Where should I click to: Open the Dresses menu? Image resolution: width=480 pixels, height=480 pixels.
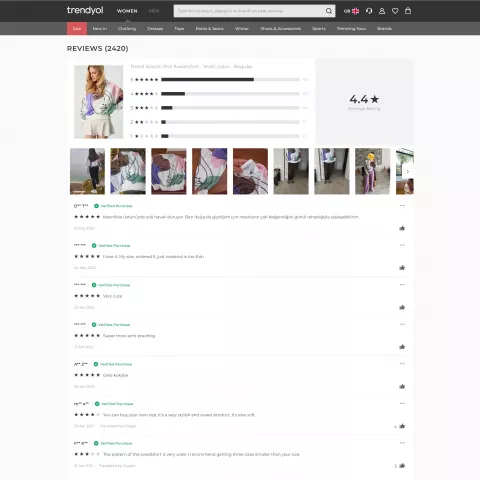tap(155, 29)
